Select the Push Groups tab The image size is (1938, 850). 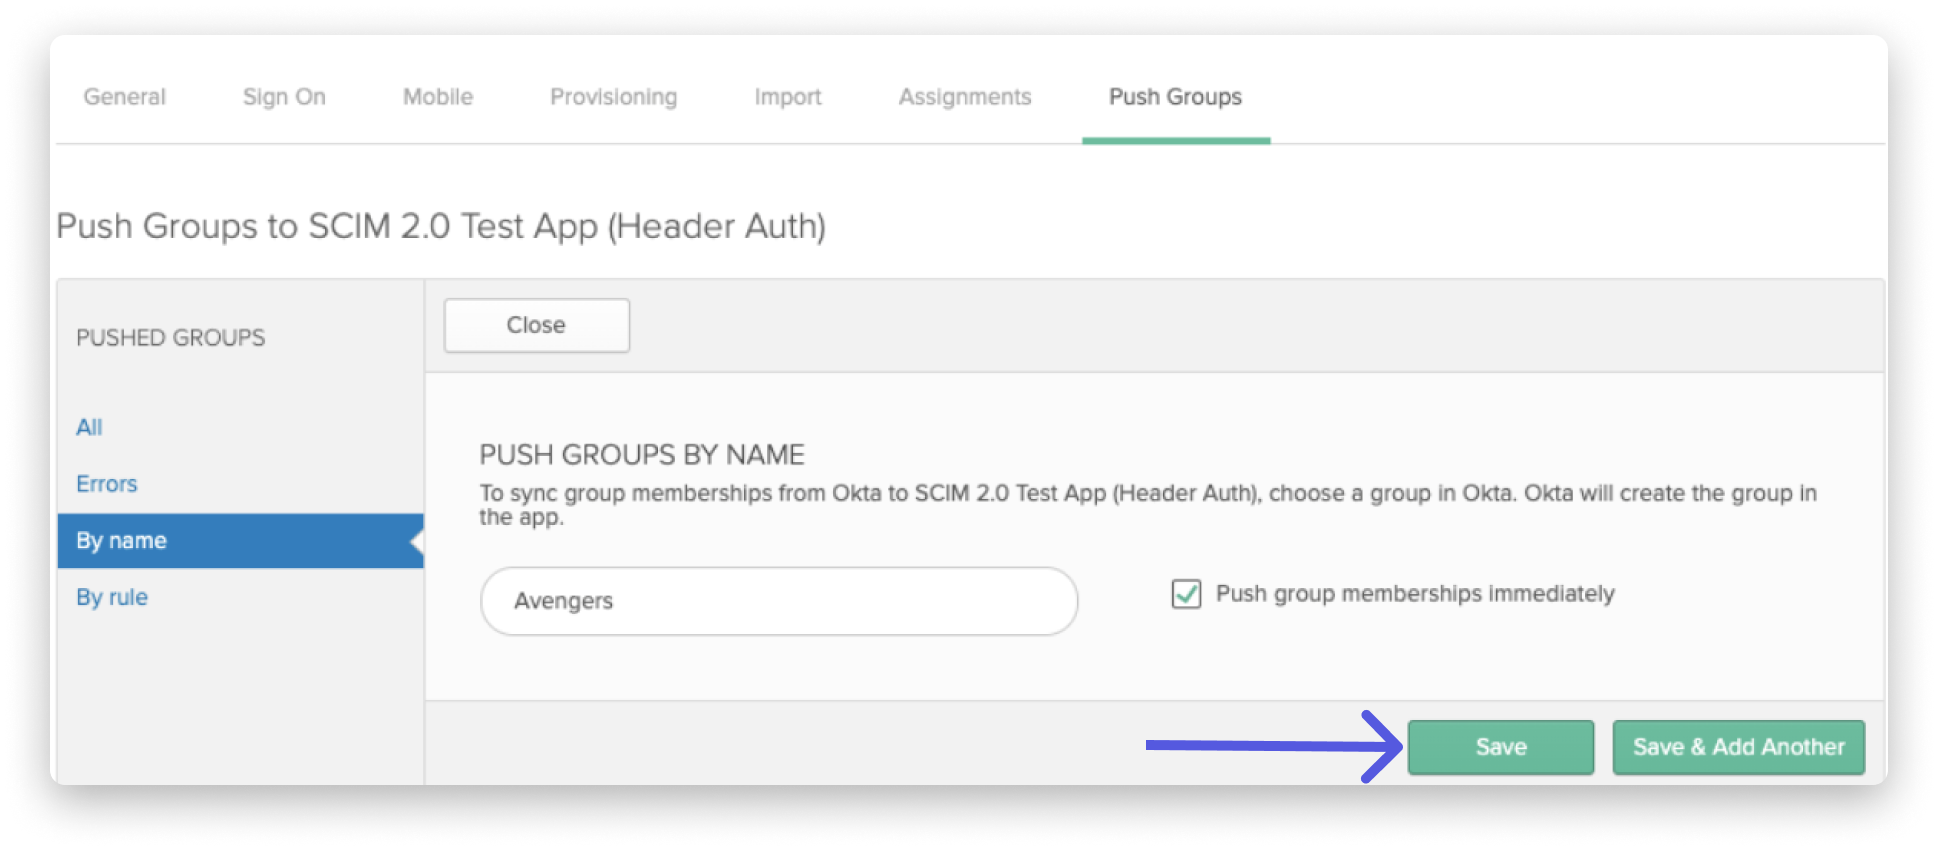(x=1175, y=97)
